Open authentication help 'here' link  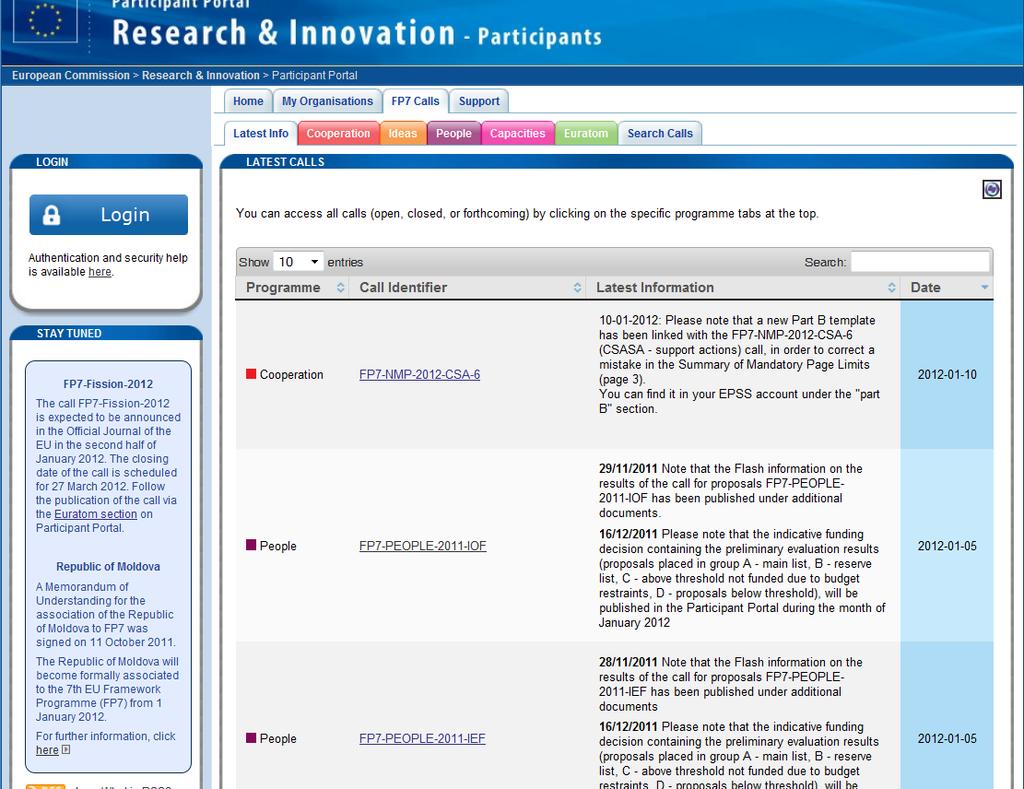click(x=100, y=272)
